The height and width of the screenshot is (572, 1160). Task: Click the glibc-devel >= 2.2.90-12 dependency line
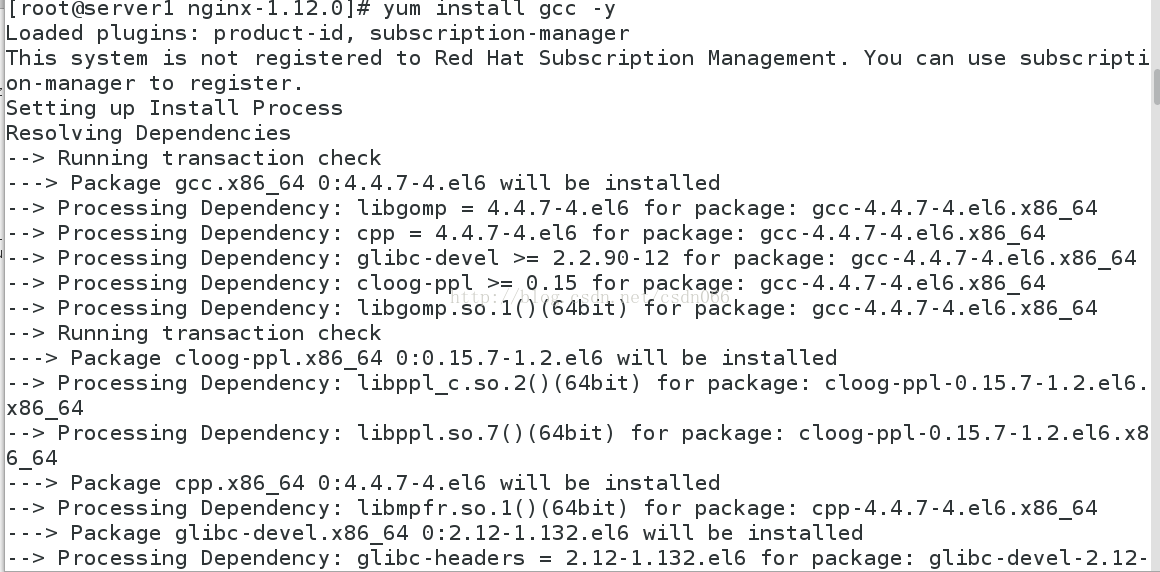pyautogui.click(x=571, y=258)
